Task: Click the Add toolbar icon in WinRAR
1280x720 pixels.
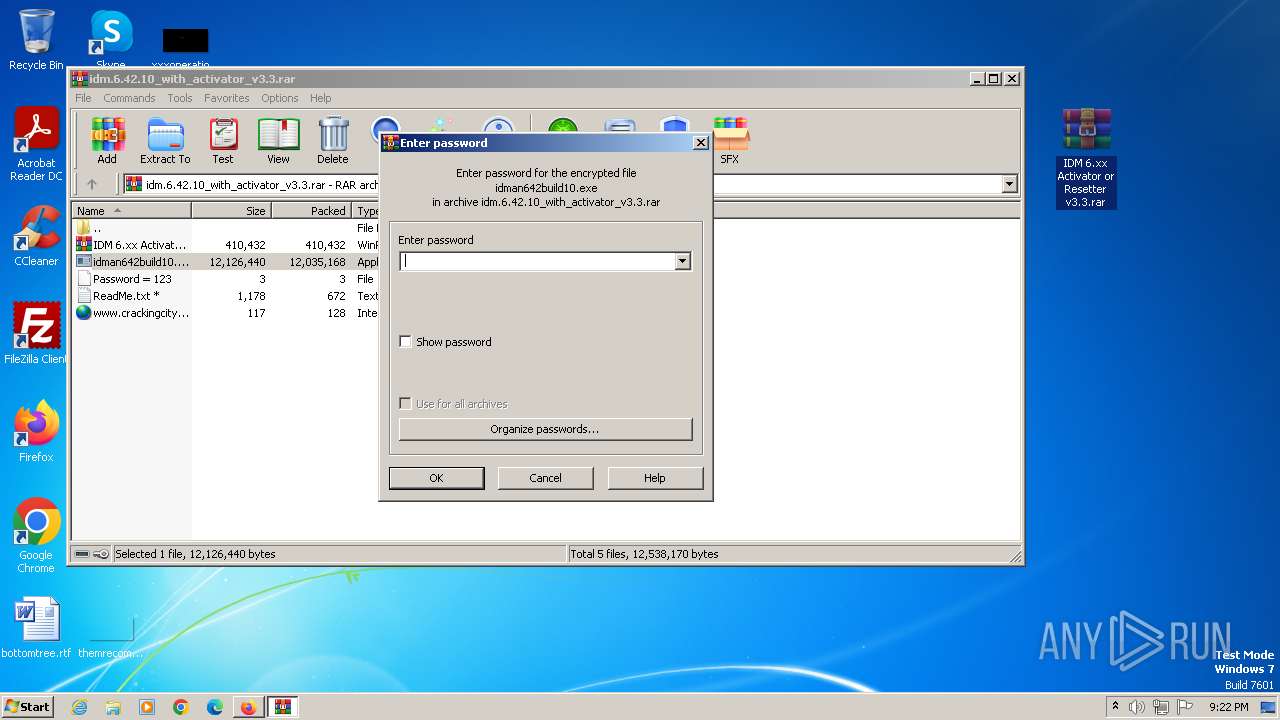Action: click(107, 141)
